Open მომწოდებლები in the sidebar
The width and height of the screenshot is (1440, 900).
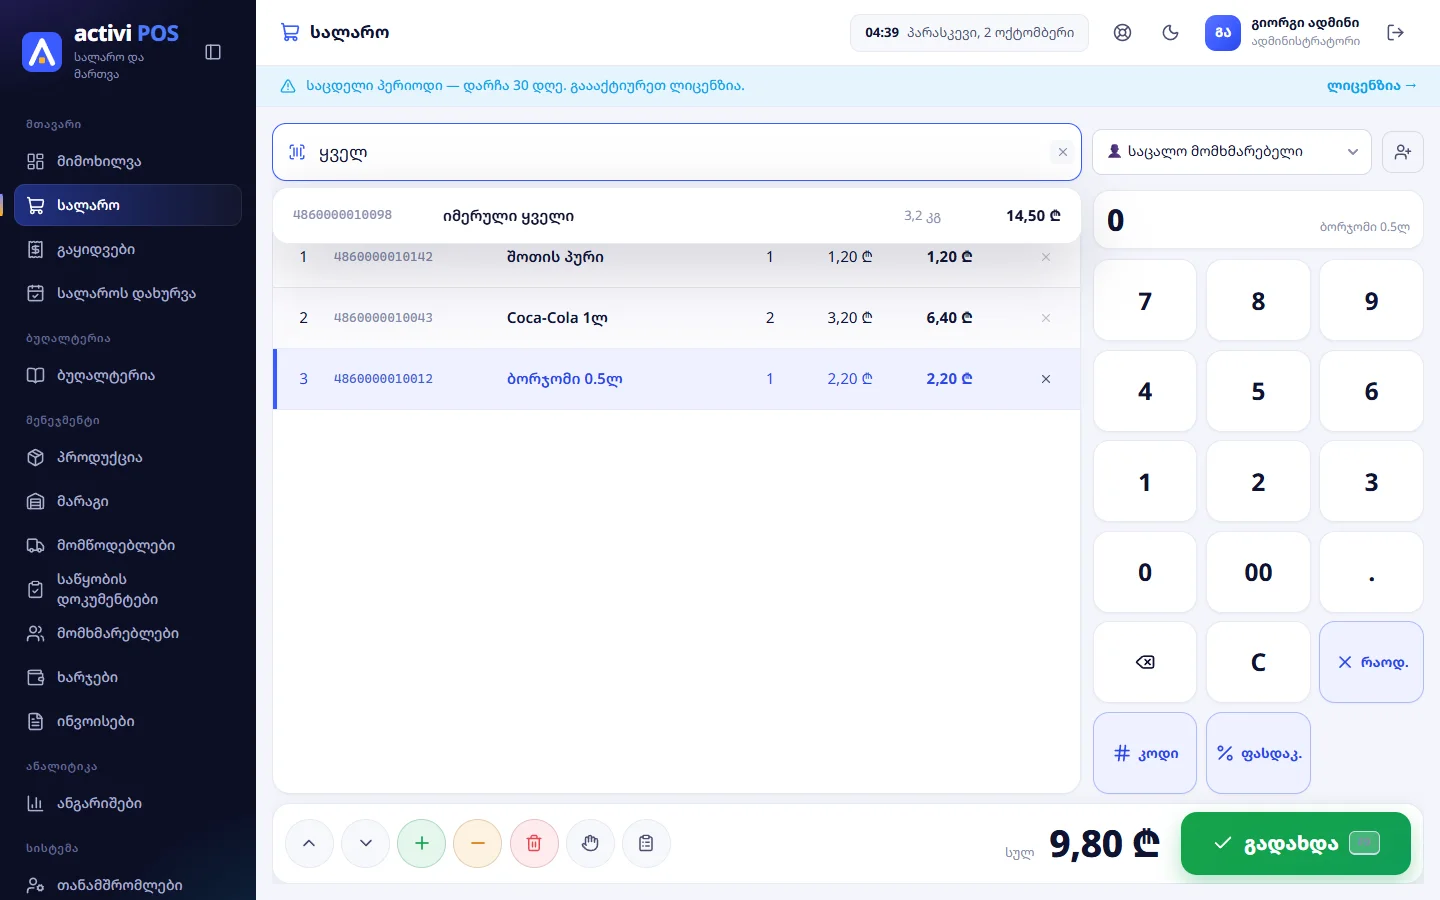[x=128, y=545]
